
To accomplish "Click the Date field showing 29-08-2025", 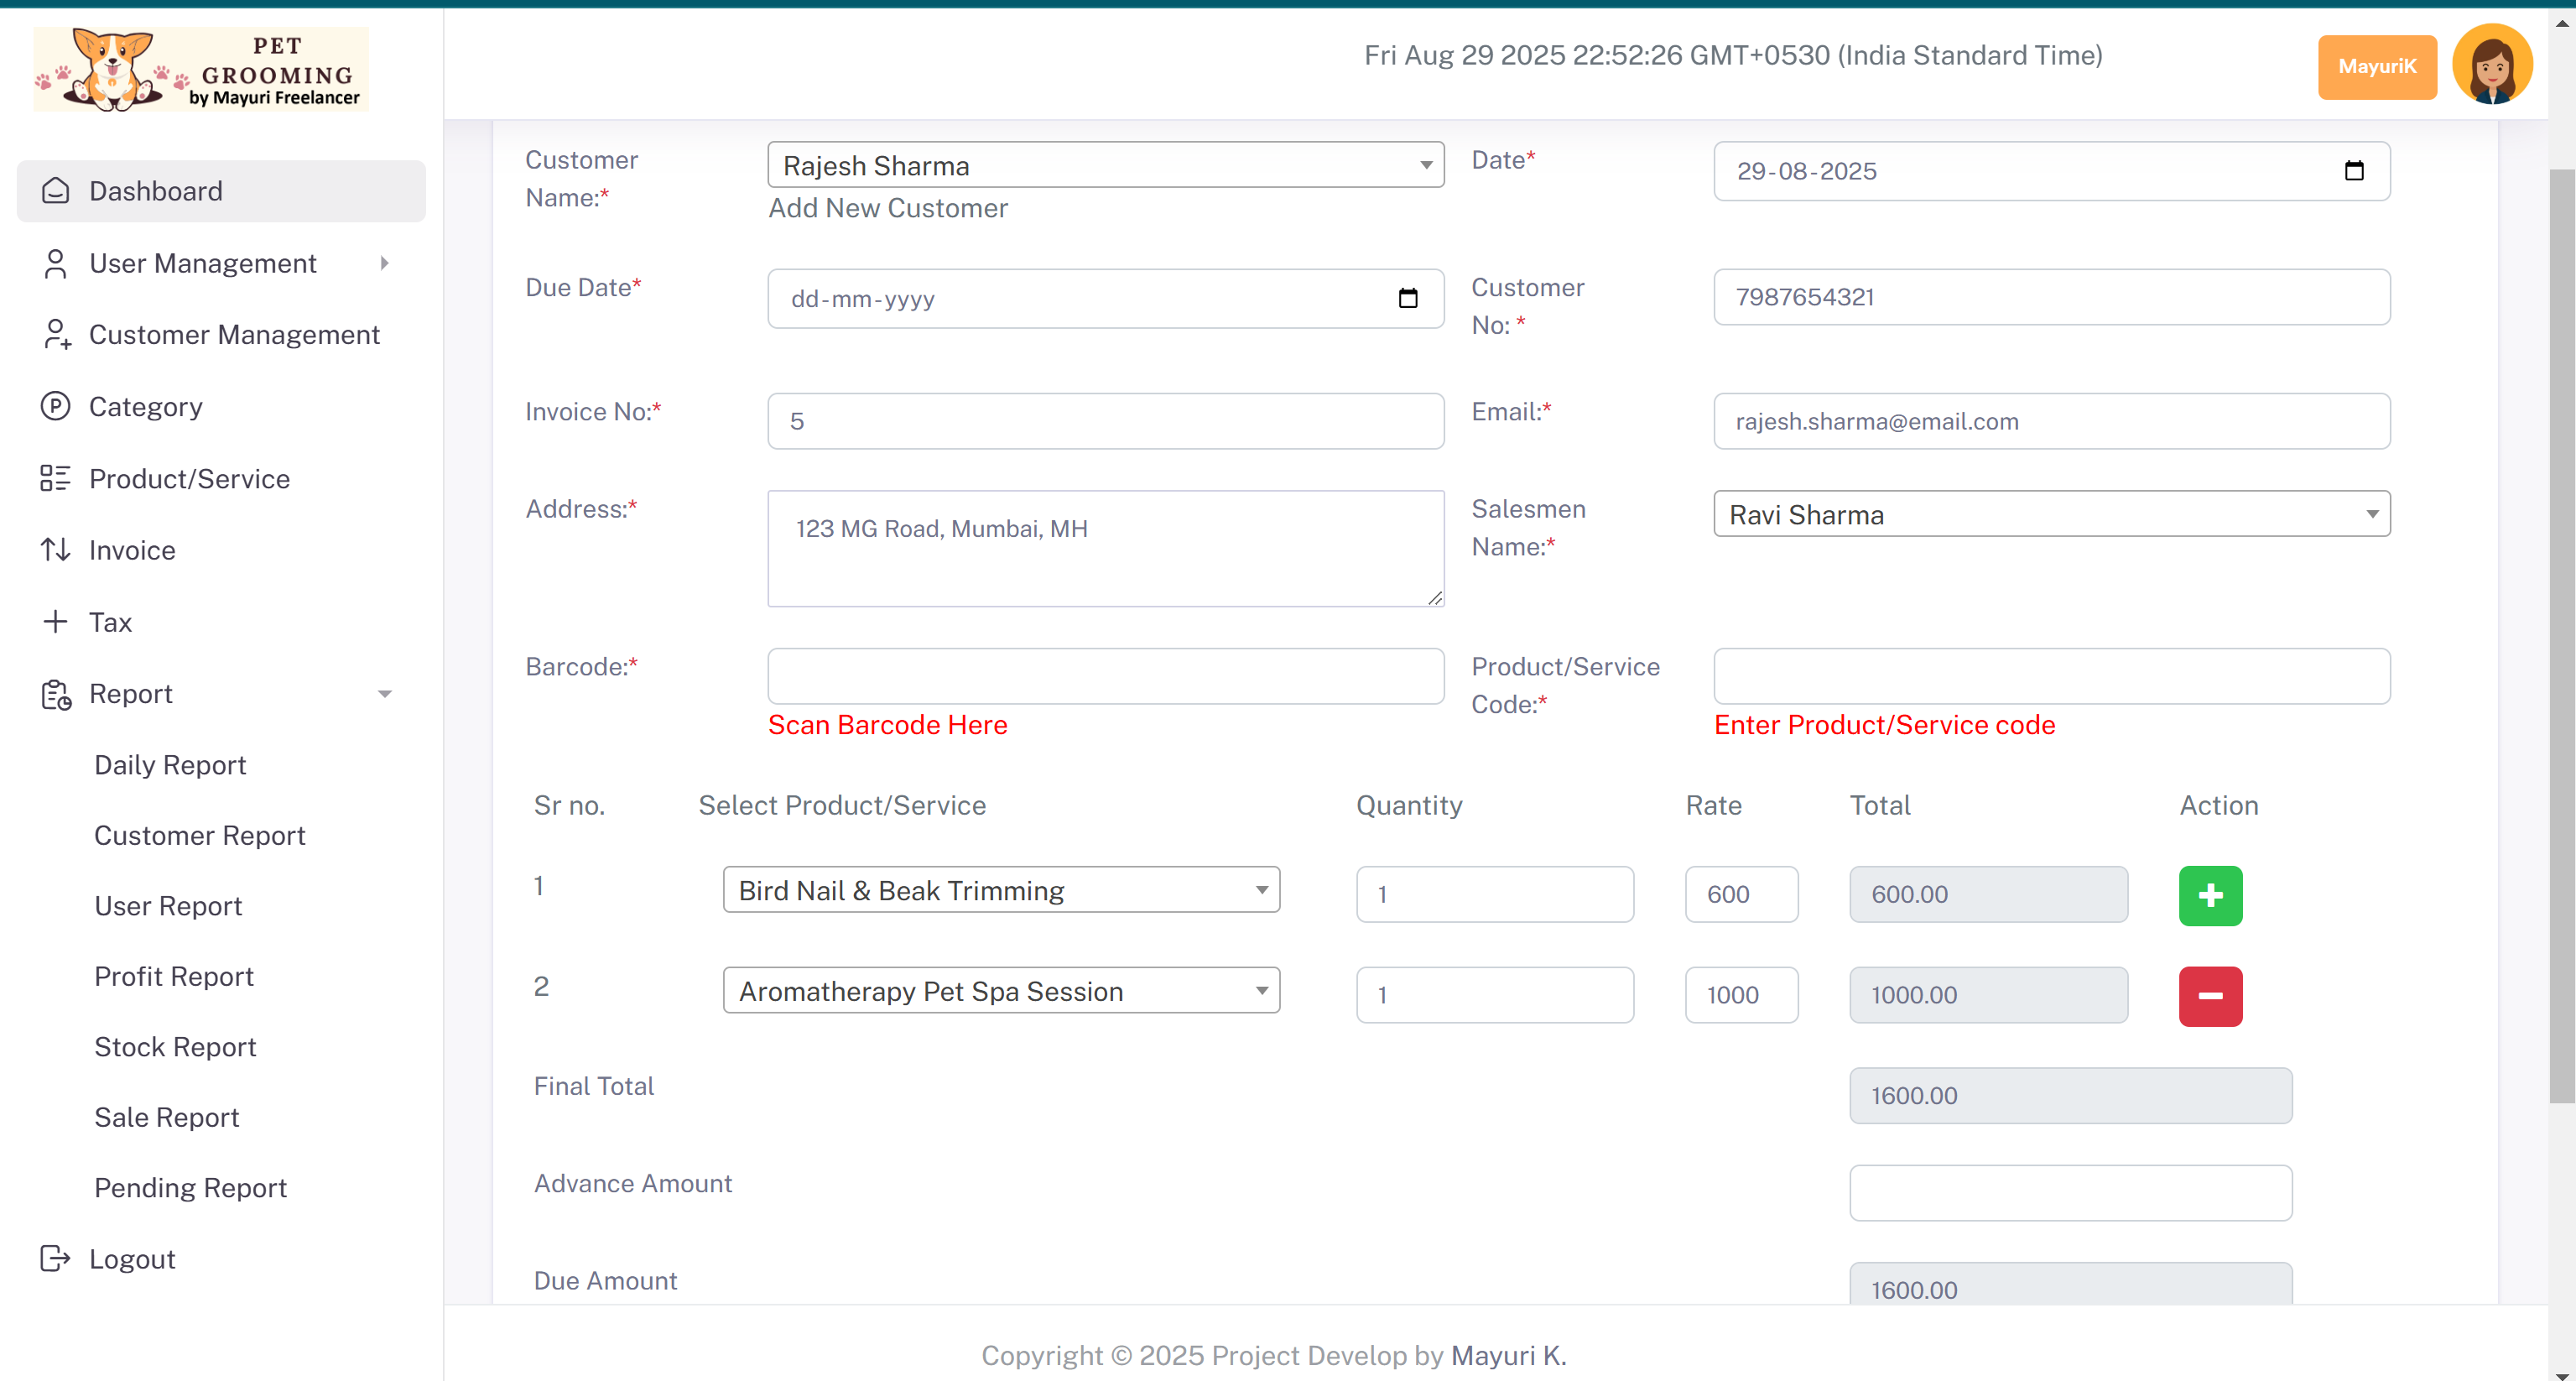I will pos(2051,171).
